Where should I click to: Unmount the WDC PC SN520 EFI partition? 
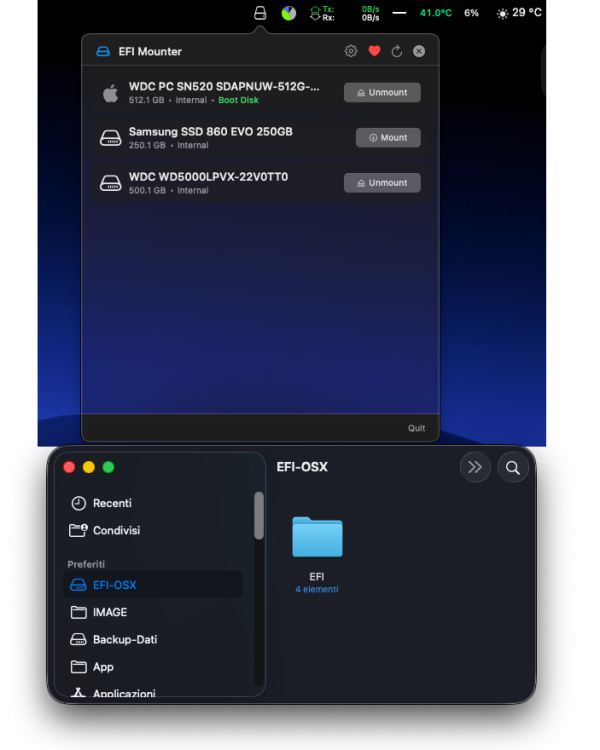(382, 92)
